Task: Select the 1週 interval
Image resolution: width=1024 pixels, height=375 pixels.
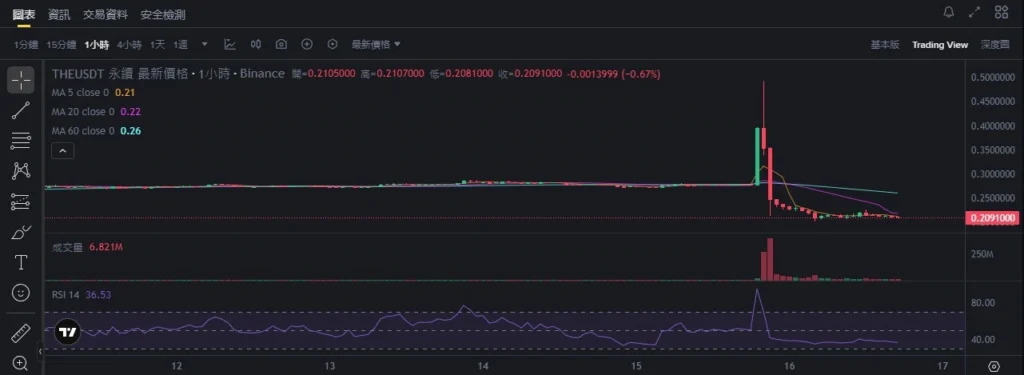Action: tap(181, 44)
